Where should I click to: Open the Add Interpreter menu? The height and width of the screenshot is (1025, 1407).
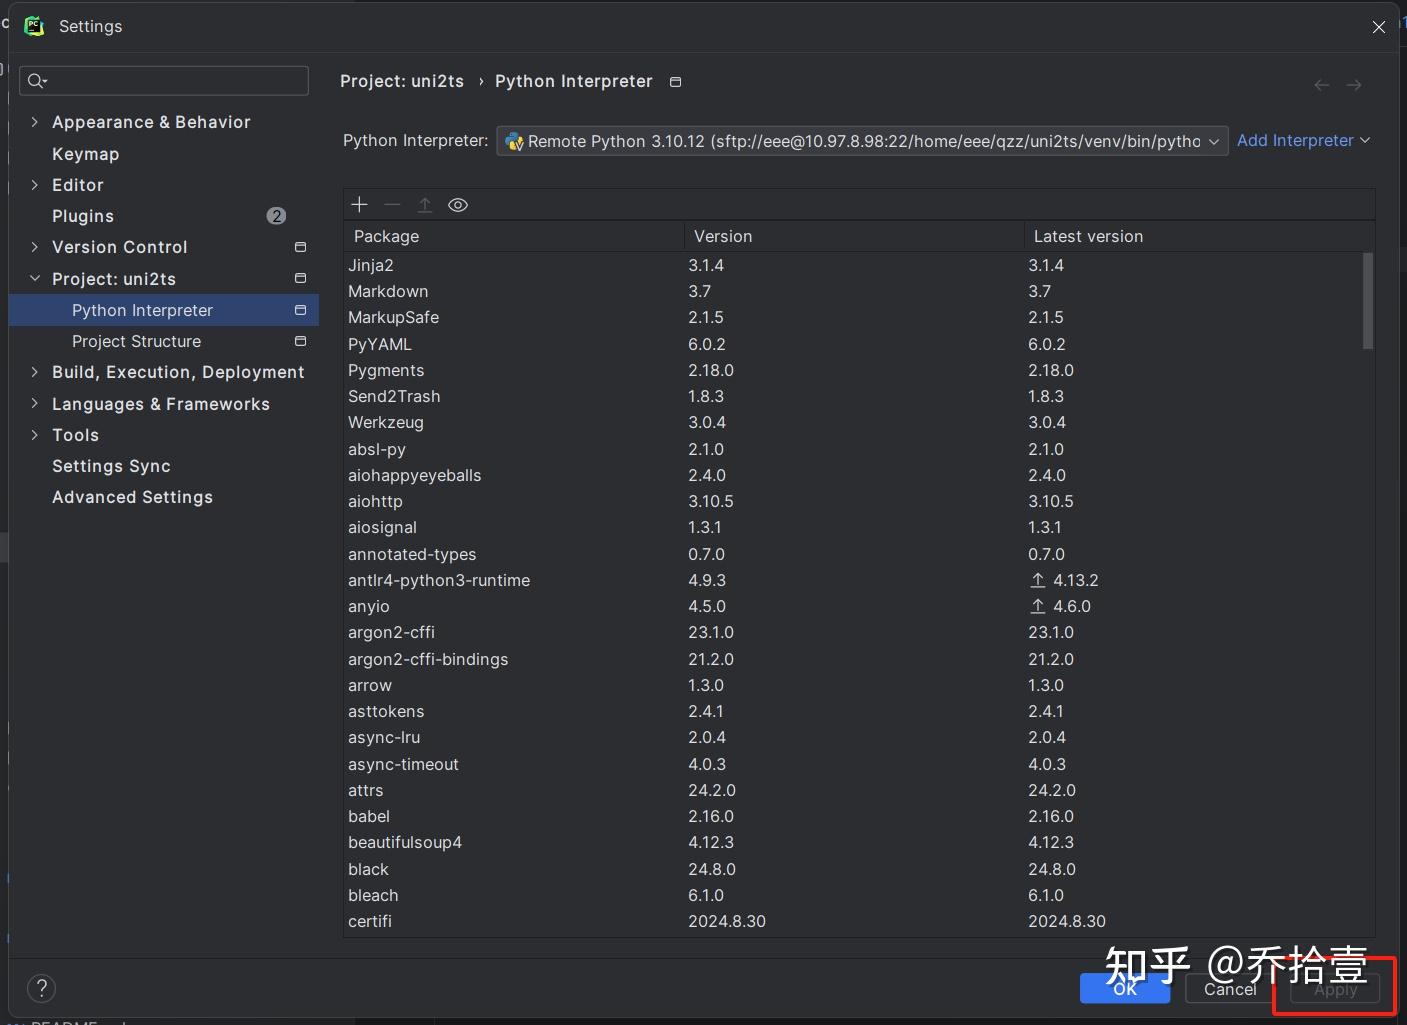1304,140
